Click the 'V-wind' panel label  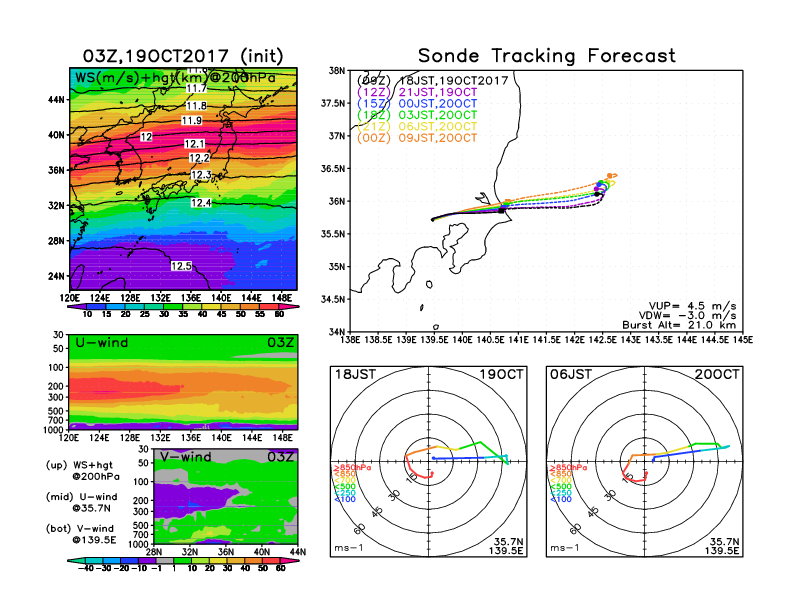tap(185, 457)
